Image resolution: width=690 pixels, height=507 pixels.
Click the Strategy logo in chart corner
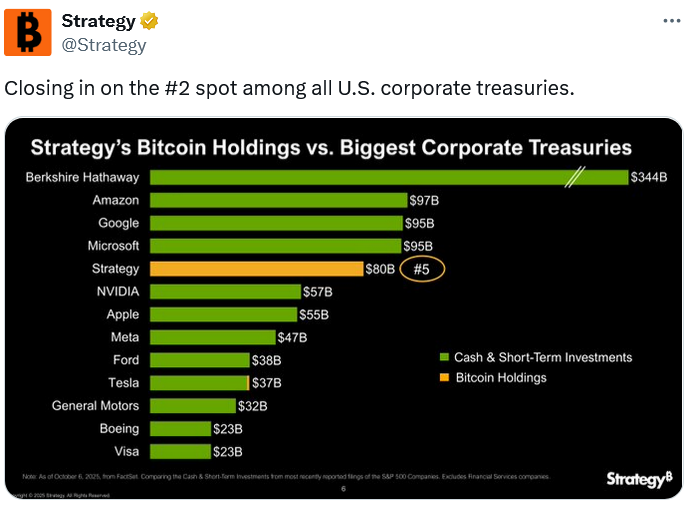(639, 479)
